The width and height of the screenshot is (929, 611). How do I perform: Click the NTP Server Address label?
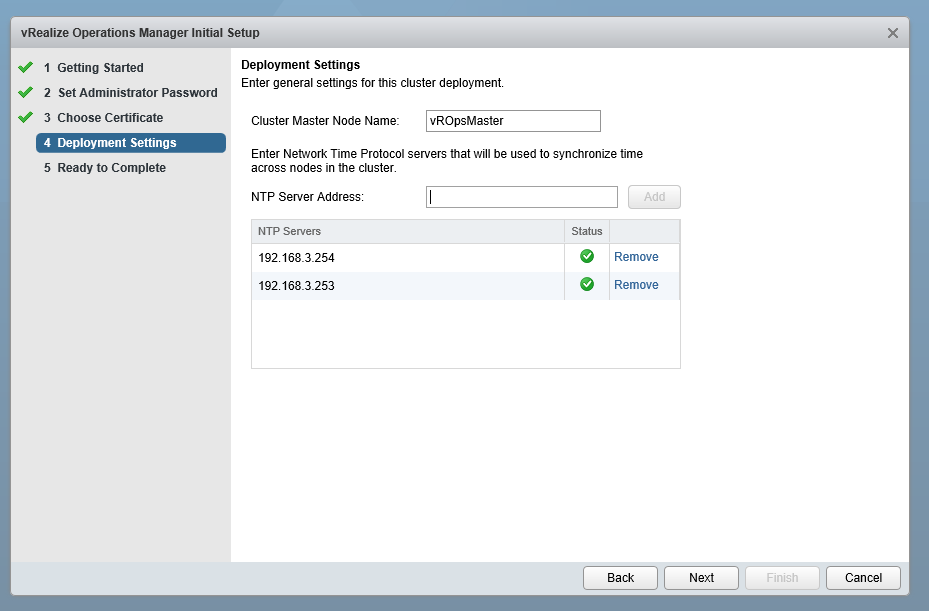pos(307,197)
